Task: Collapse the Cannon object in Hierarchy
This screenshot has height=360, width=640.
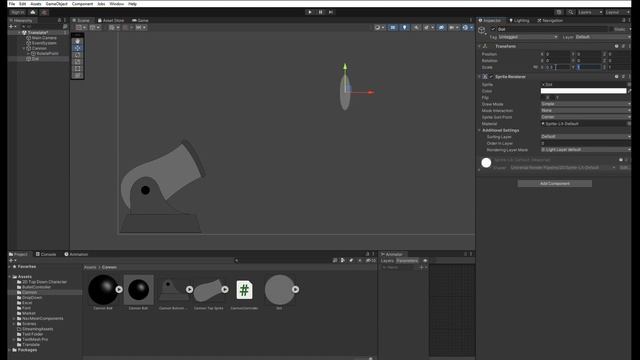Action: point(24,49)
